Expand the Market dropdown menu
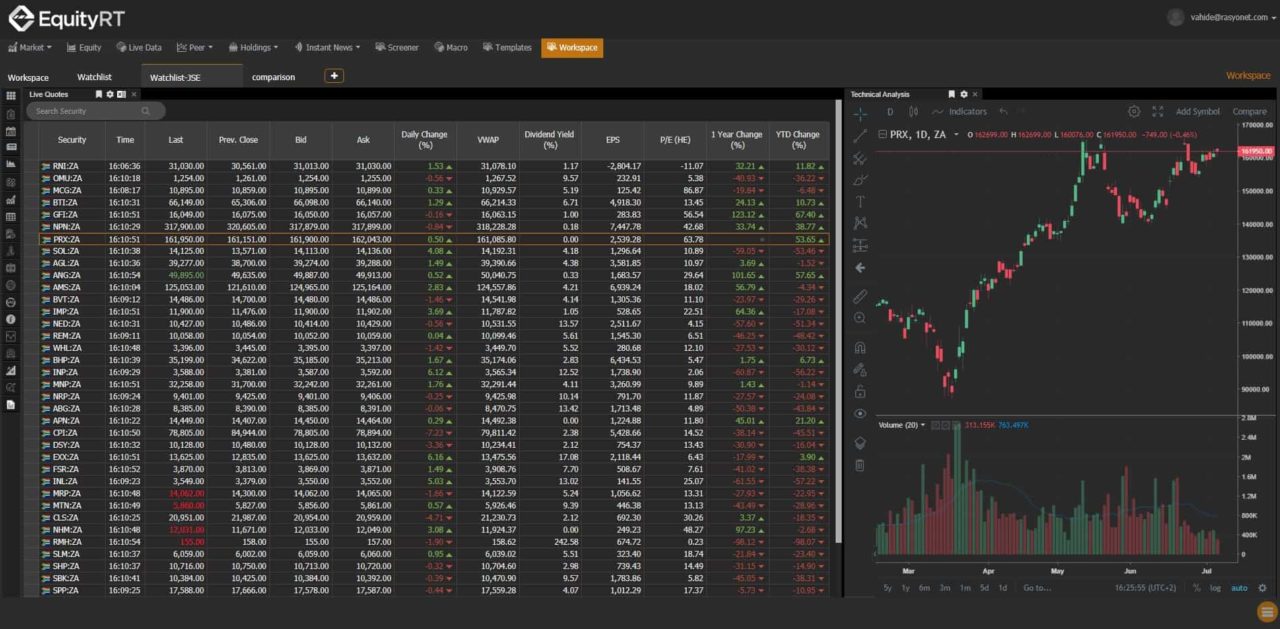This screenshot has width=1280, height=629. point(30,47)
